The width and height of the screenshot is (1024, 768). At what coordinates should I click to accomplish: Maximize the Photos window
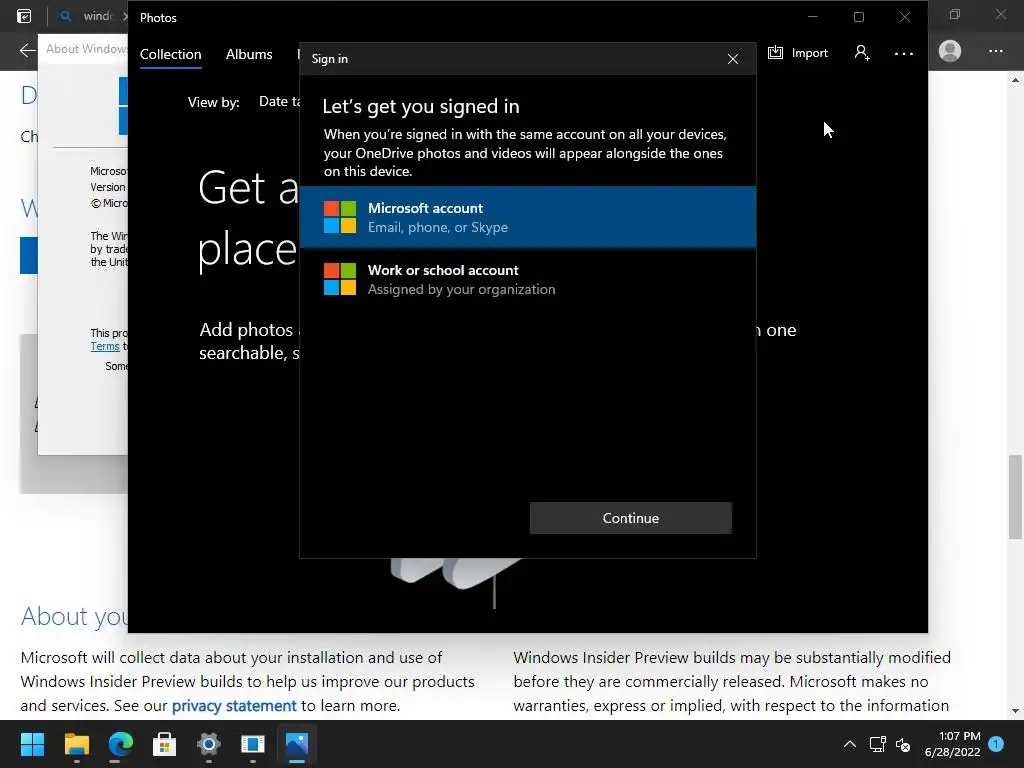(x=859, y=17)
